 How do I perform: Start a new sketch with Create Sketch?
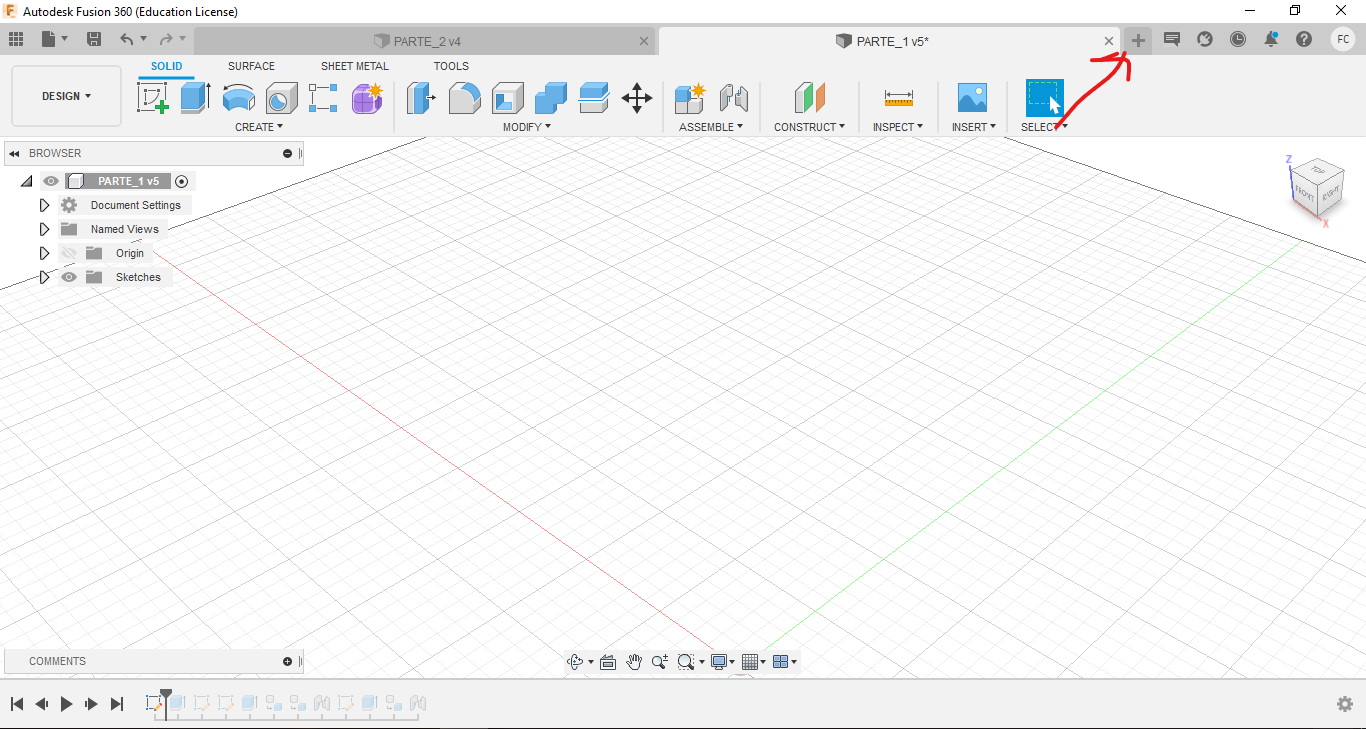[152, 98]
